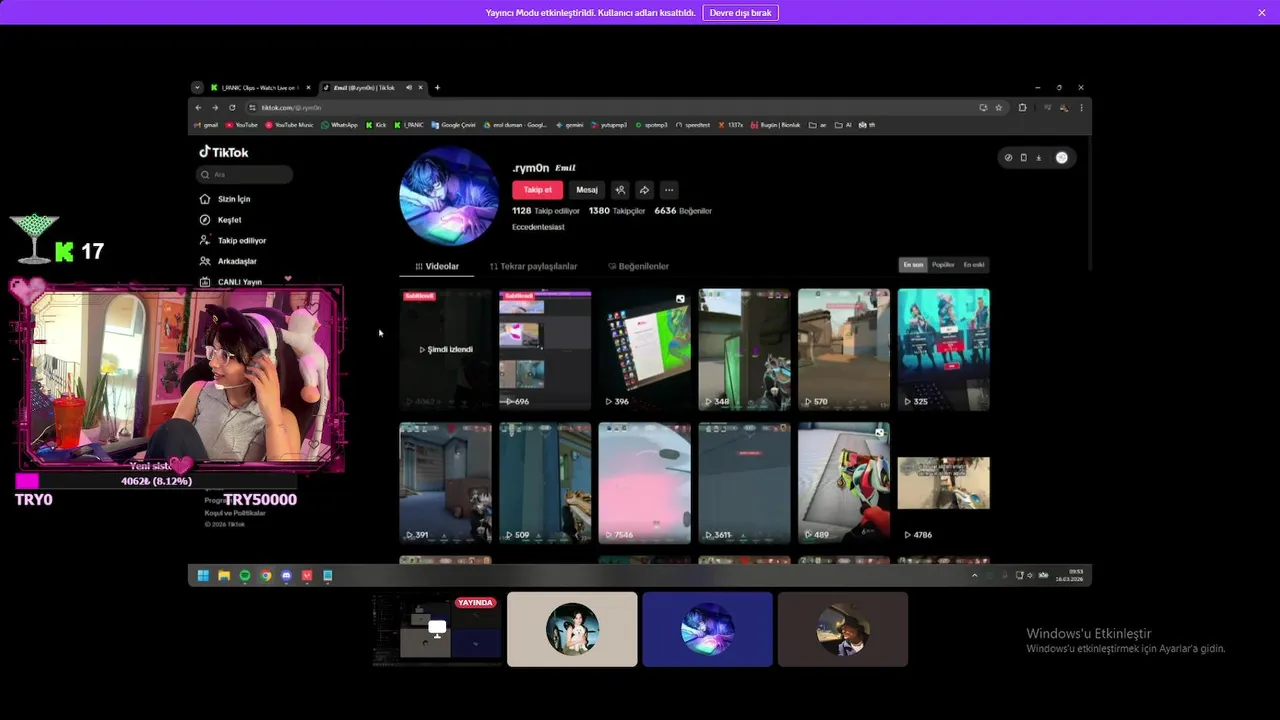Click the .rym0n profile picture

[449, 196]
